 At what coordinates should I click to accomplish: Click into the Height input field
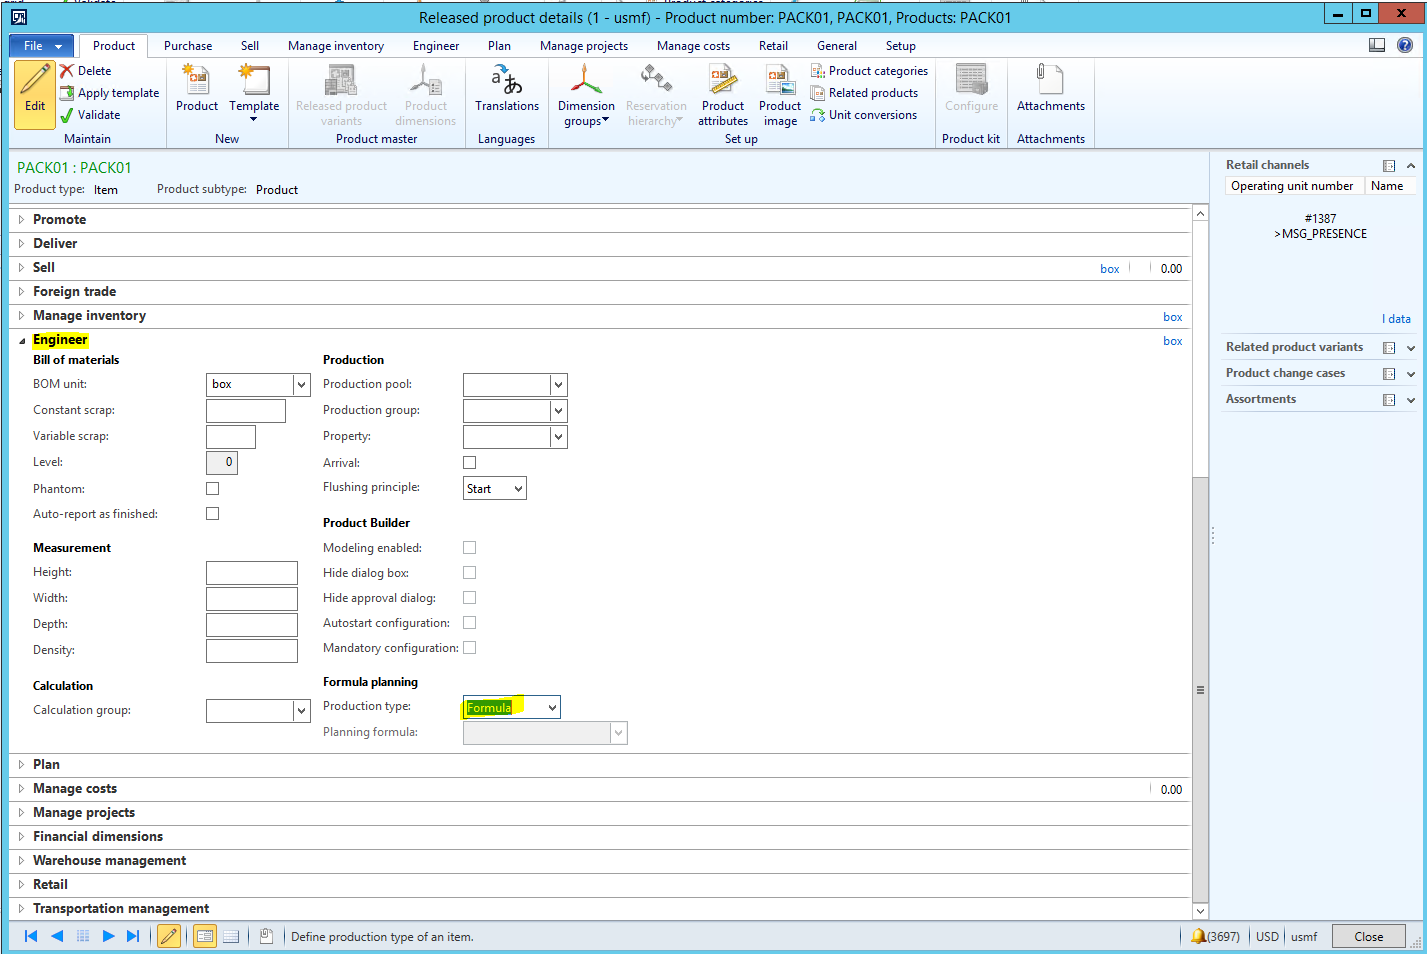(252, 573)
